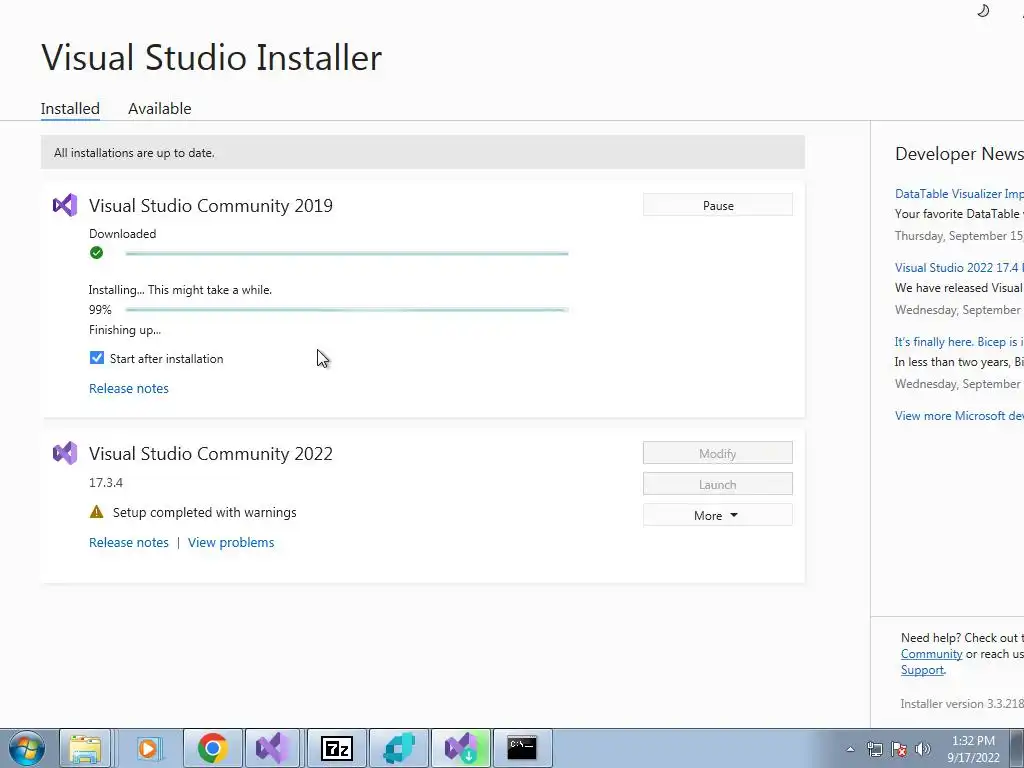Open File Explorer from the taskbar

86,748
